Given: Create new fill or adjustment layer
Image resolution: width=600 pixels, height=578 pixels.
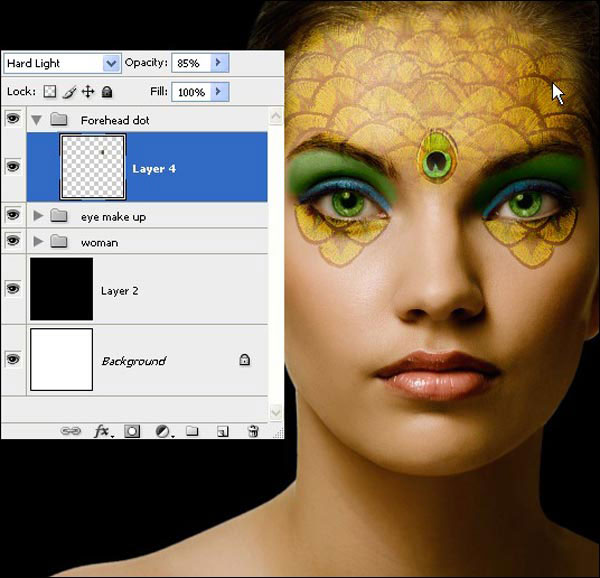Looking at the screenshot, I should (162, 431).
